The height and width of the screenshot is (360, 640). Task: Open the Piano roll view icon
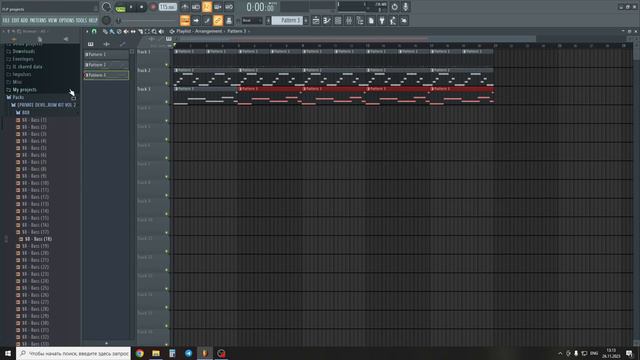pyautogui.click(x=327, y=20)
